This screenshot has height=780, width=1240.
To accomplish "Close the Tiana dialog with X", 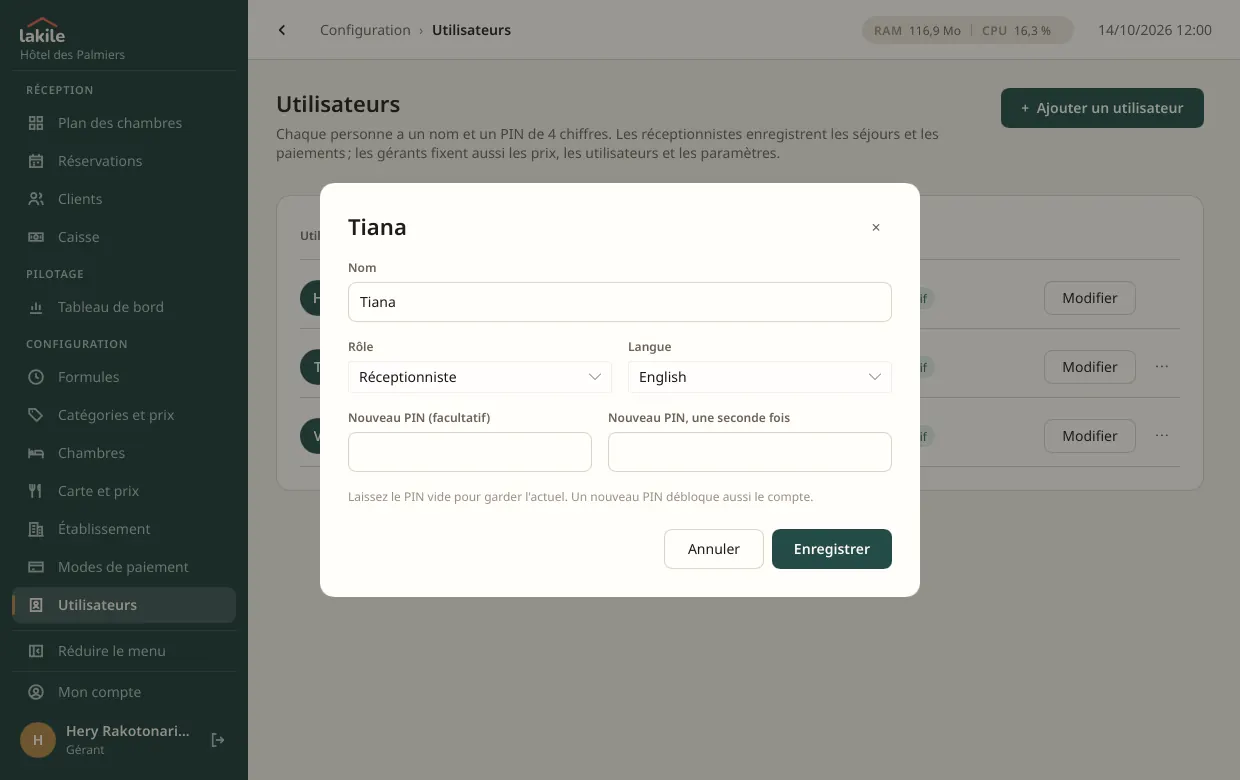I will (x=876, y=227).
